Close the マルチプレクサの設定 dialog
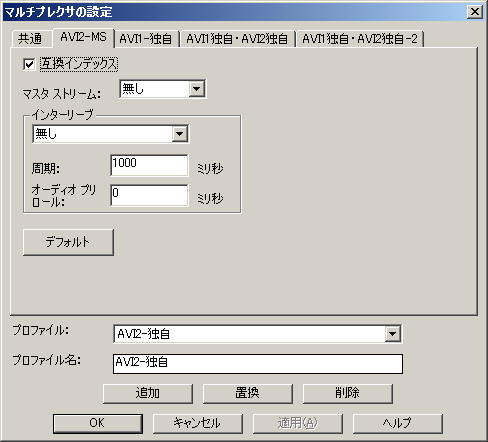The width and height of the screenshot is (488, 442). (475, 12)
